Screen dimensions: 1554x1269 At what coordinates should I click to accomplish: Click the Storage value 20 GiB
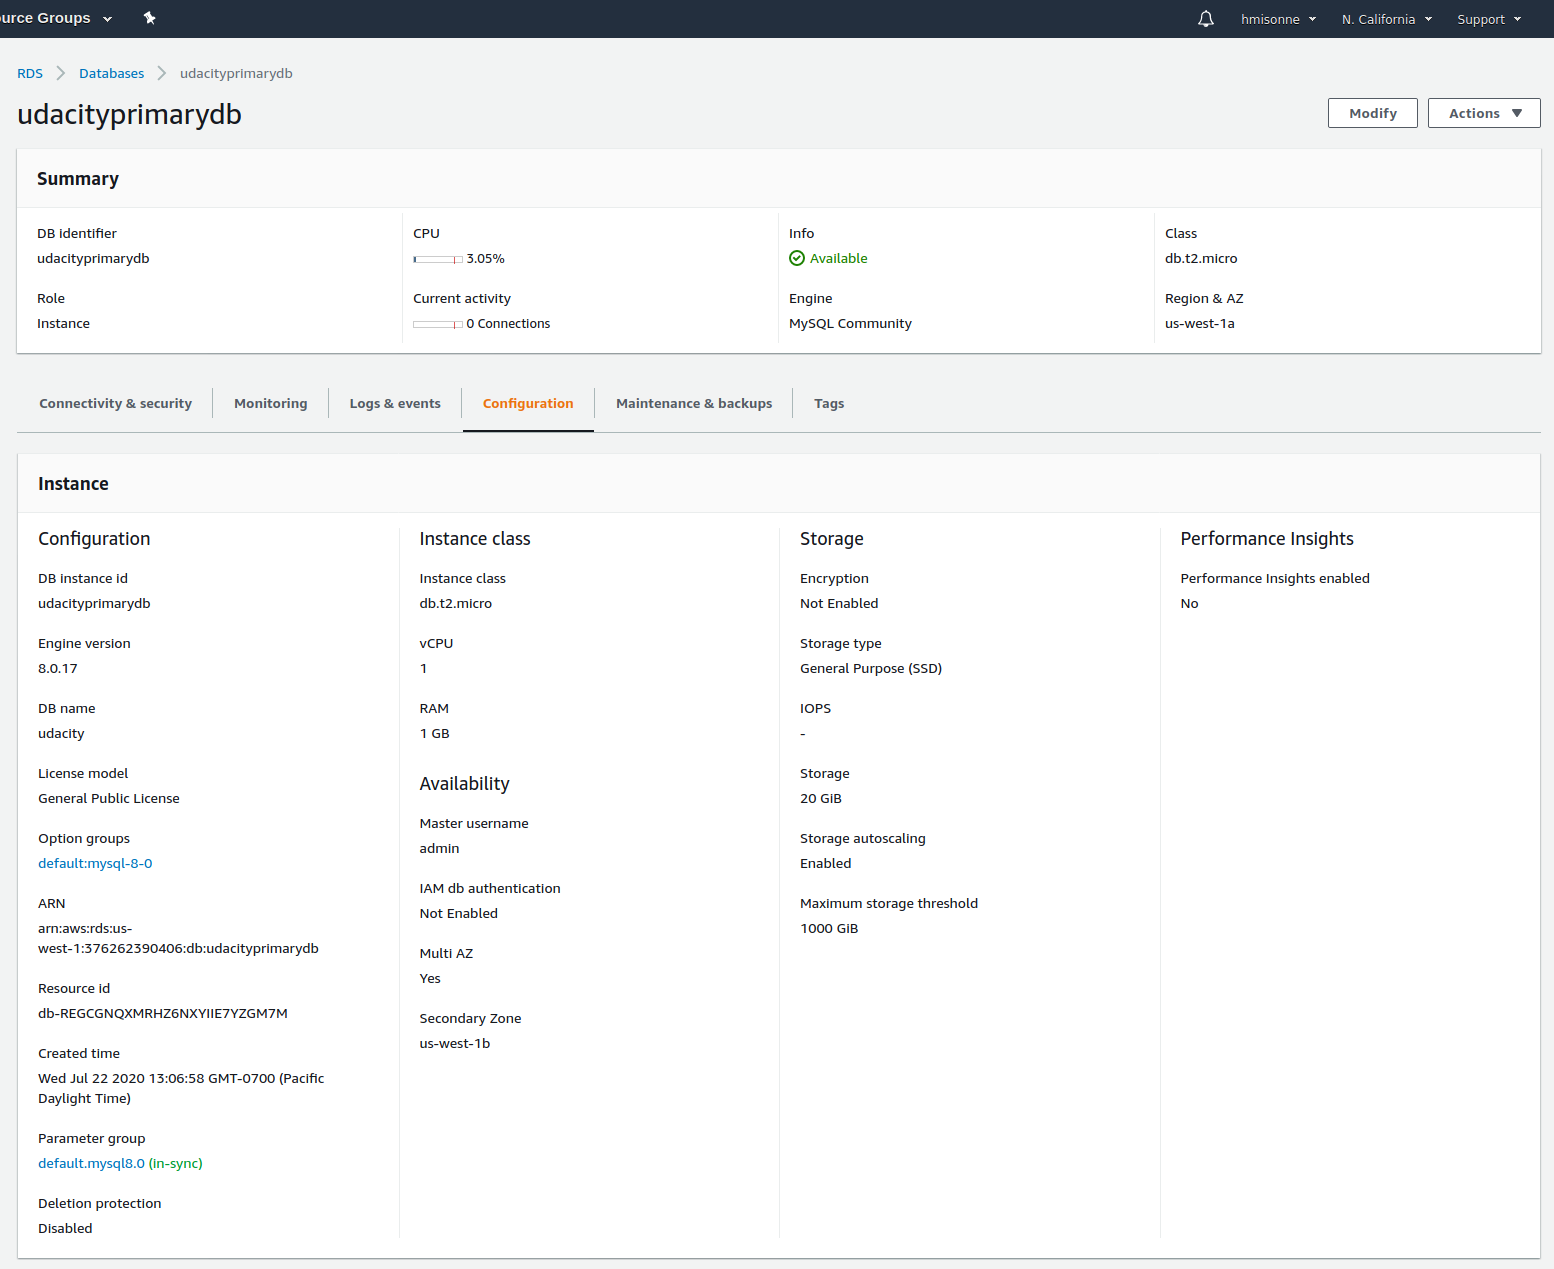(x=821, y=798)
